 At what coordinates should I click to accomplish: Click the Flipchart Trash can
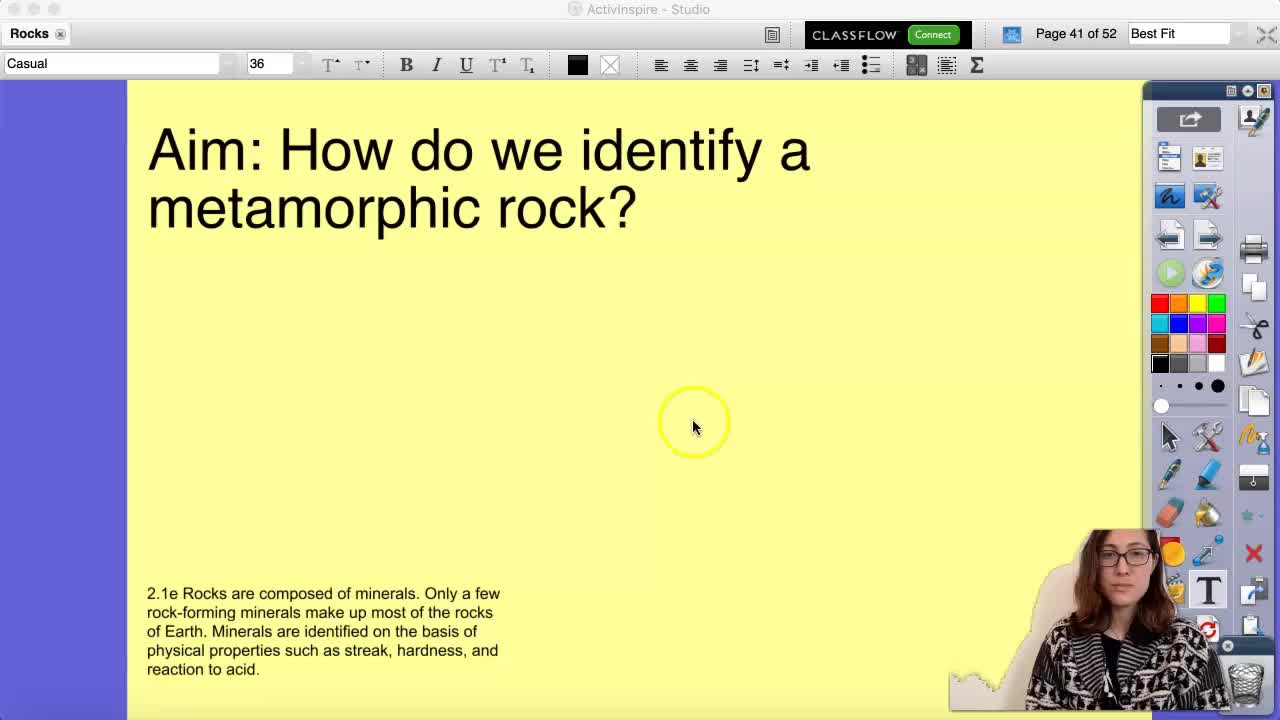click(x=1245, y=683)
